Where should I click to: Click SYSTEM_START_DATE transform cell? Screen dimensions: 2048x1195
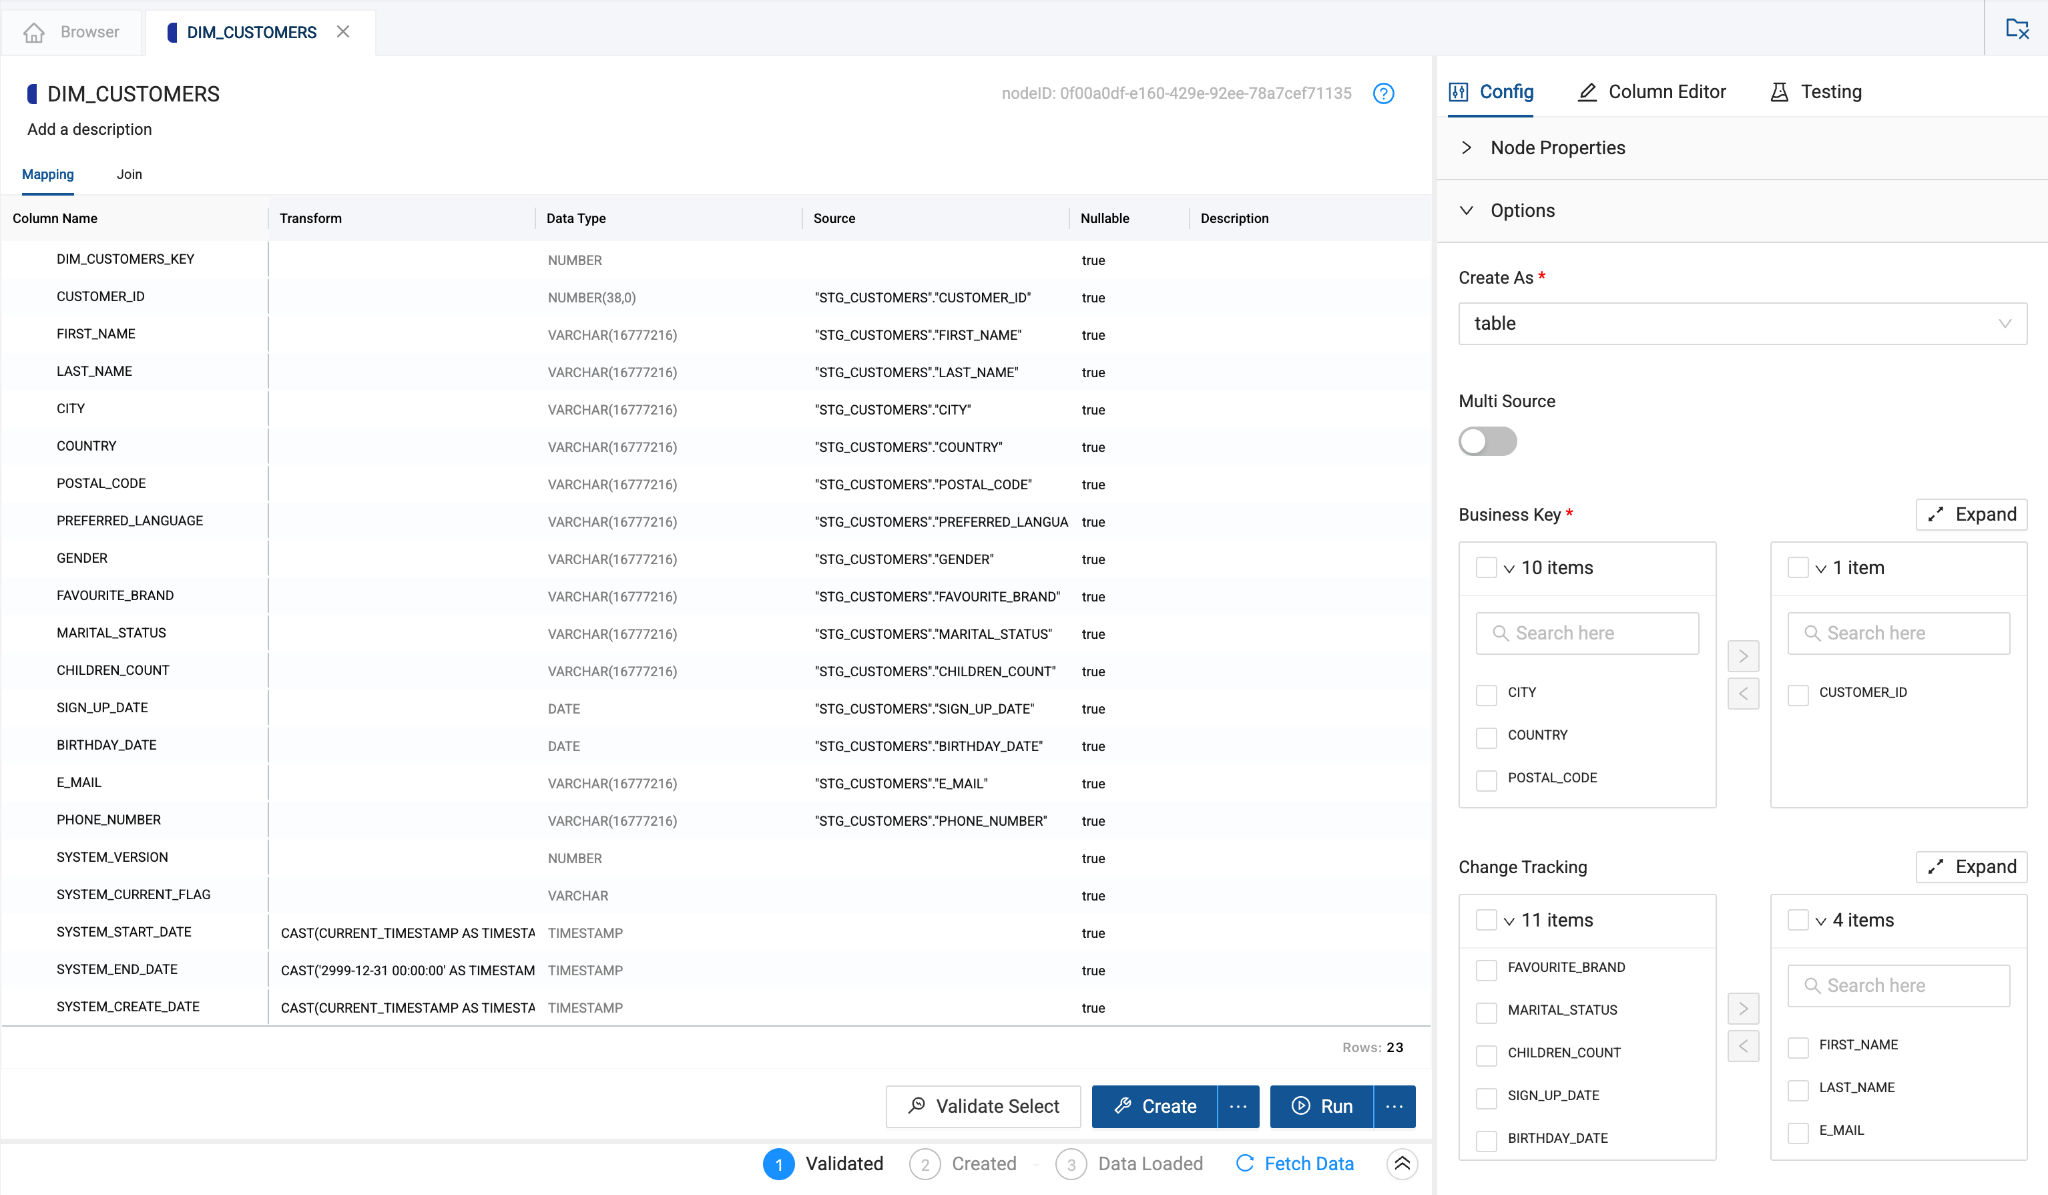[x=402, y=933]
